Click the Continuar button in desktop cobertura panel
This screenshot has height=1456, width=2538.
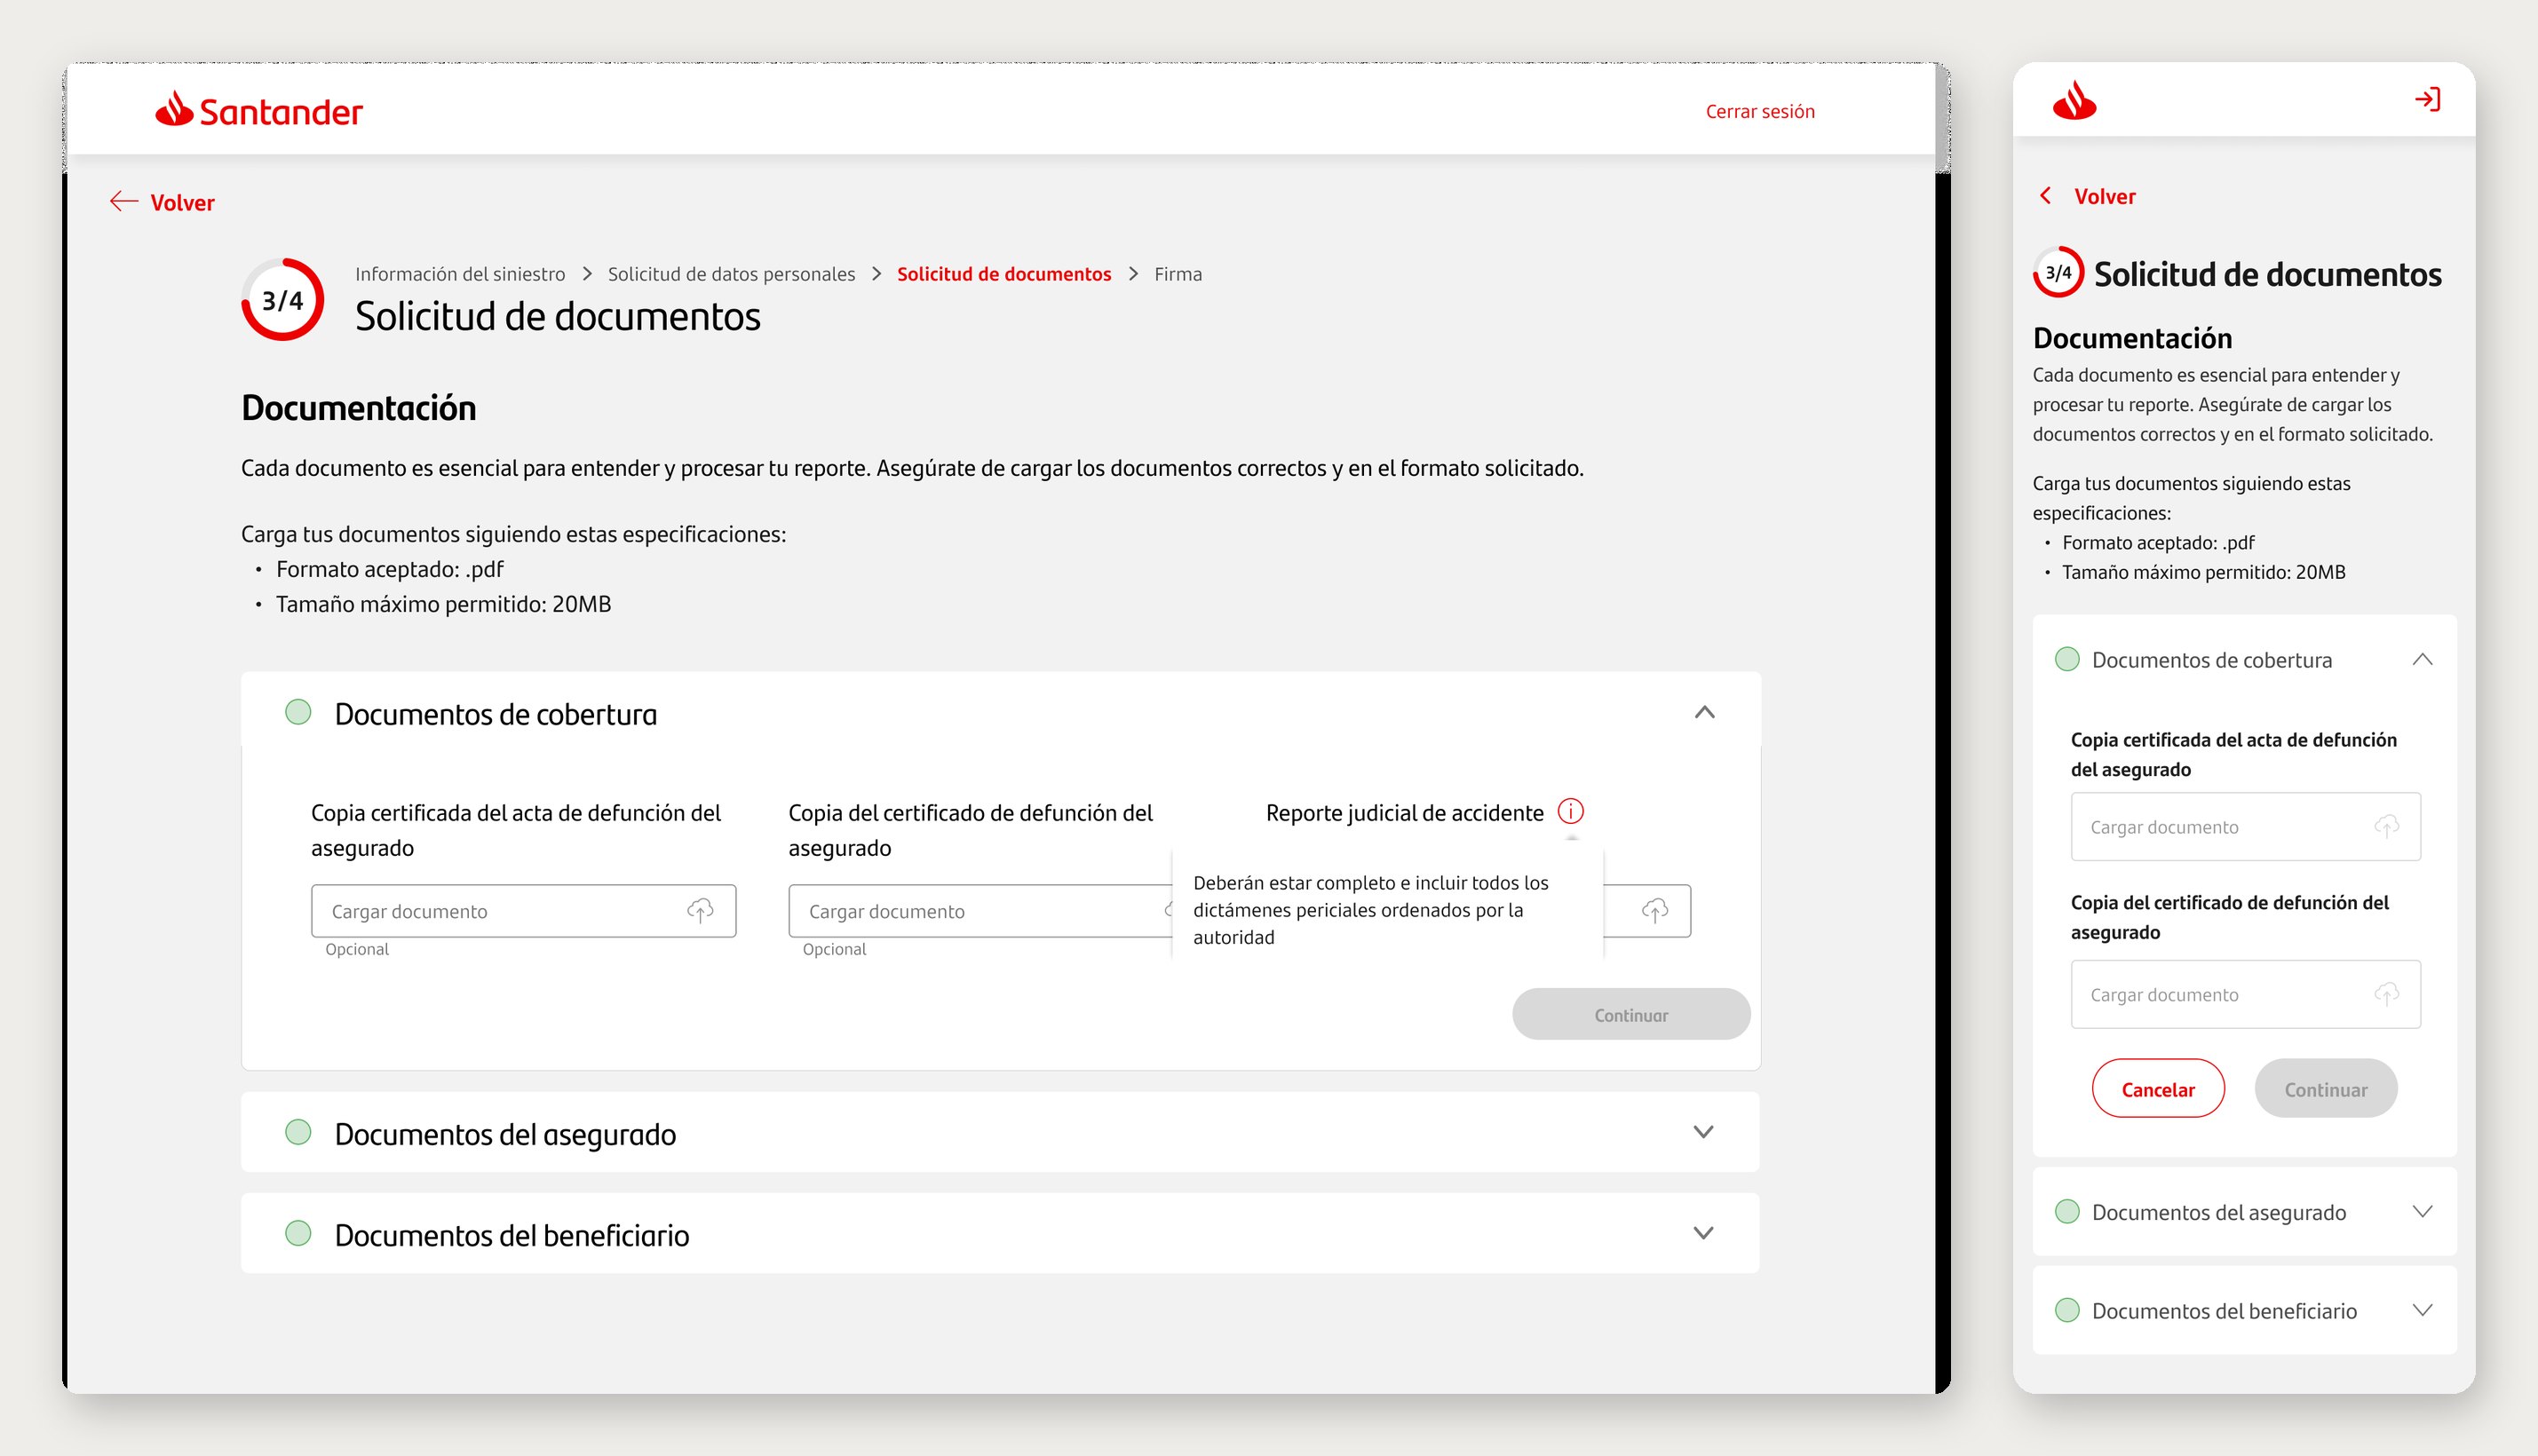[x=1631, y=1014]
